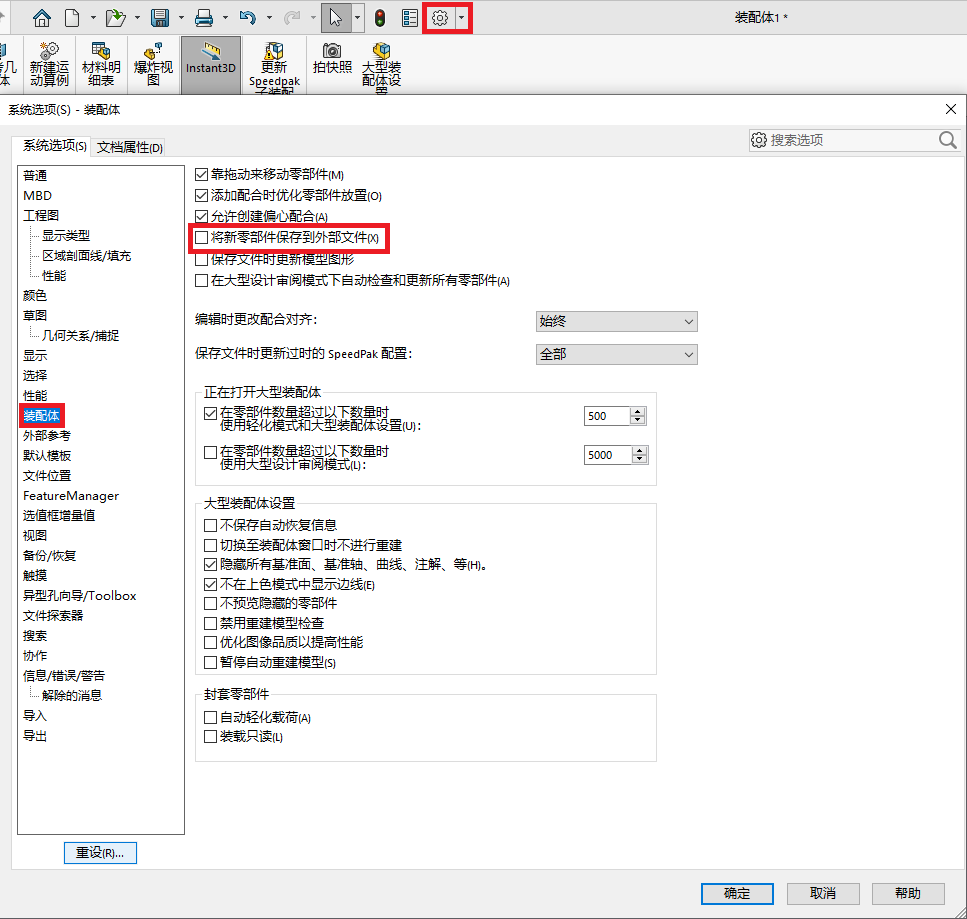This screenshot has height=919, width=967.
Task: Switch to the 文档属性 tab
Action: (130, 147)
